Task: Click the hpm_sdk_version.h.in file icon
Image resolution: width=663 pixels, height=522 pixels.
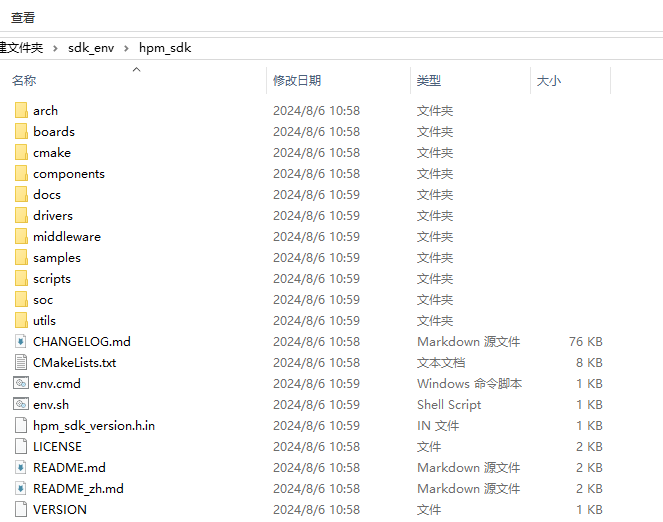Action: (21, 425)
